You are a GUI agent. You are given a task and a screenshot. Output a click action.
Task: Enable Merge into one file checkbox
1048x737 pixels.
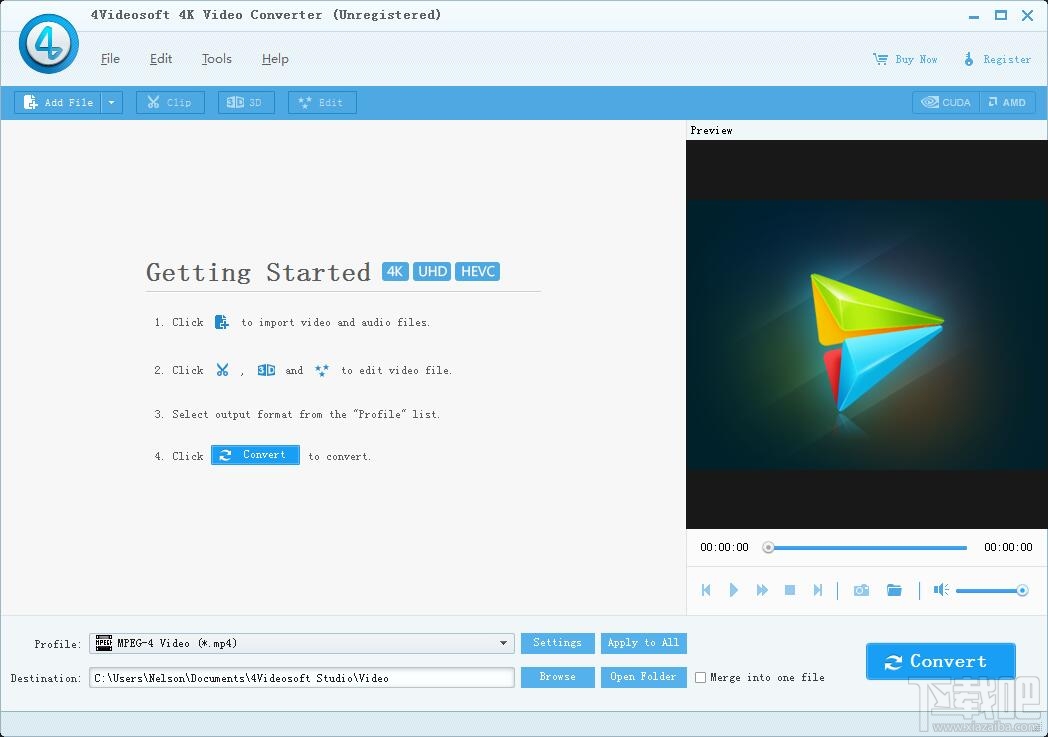[700, 678]
